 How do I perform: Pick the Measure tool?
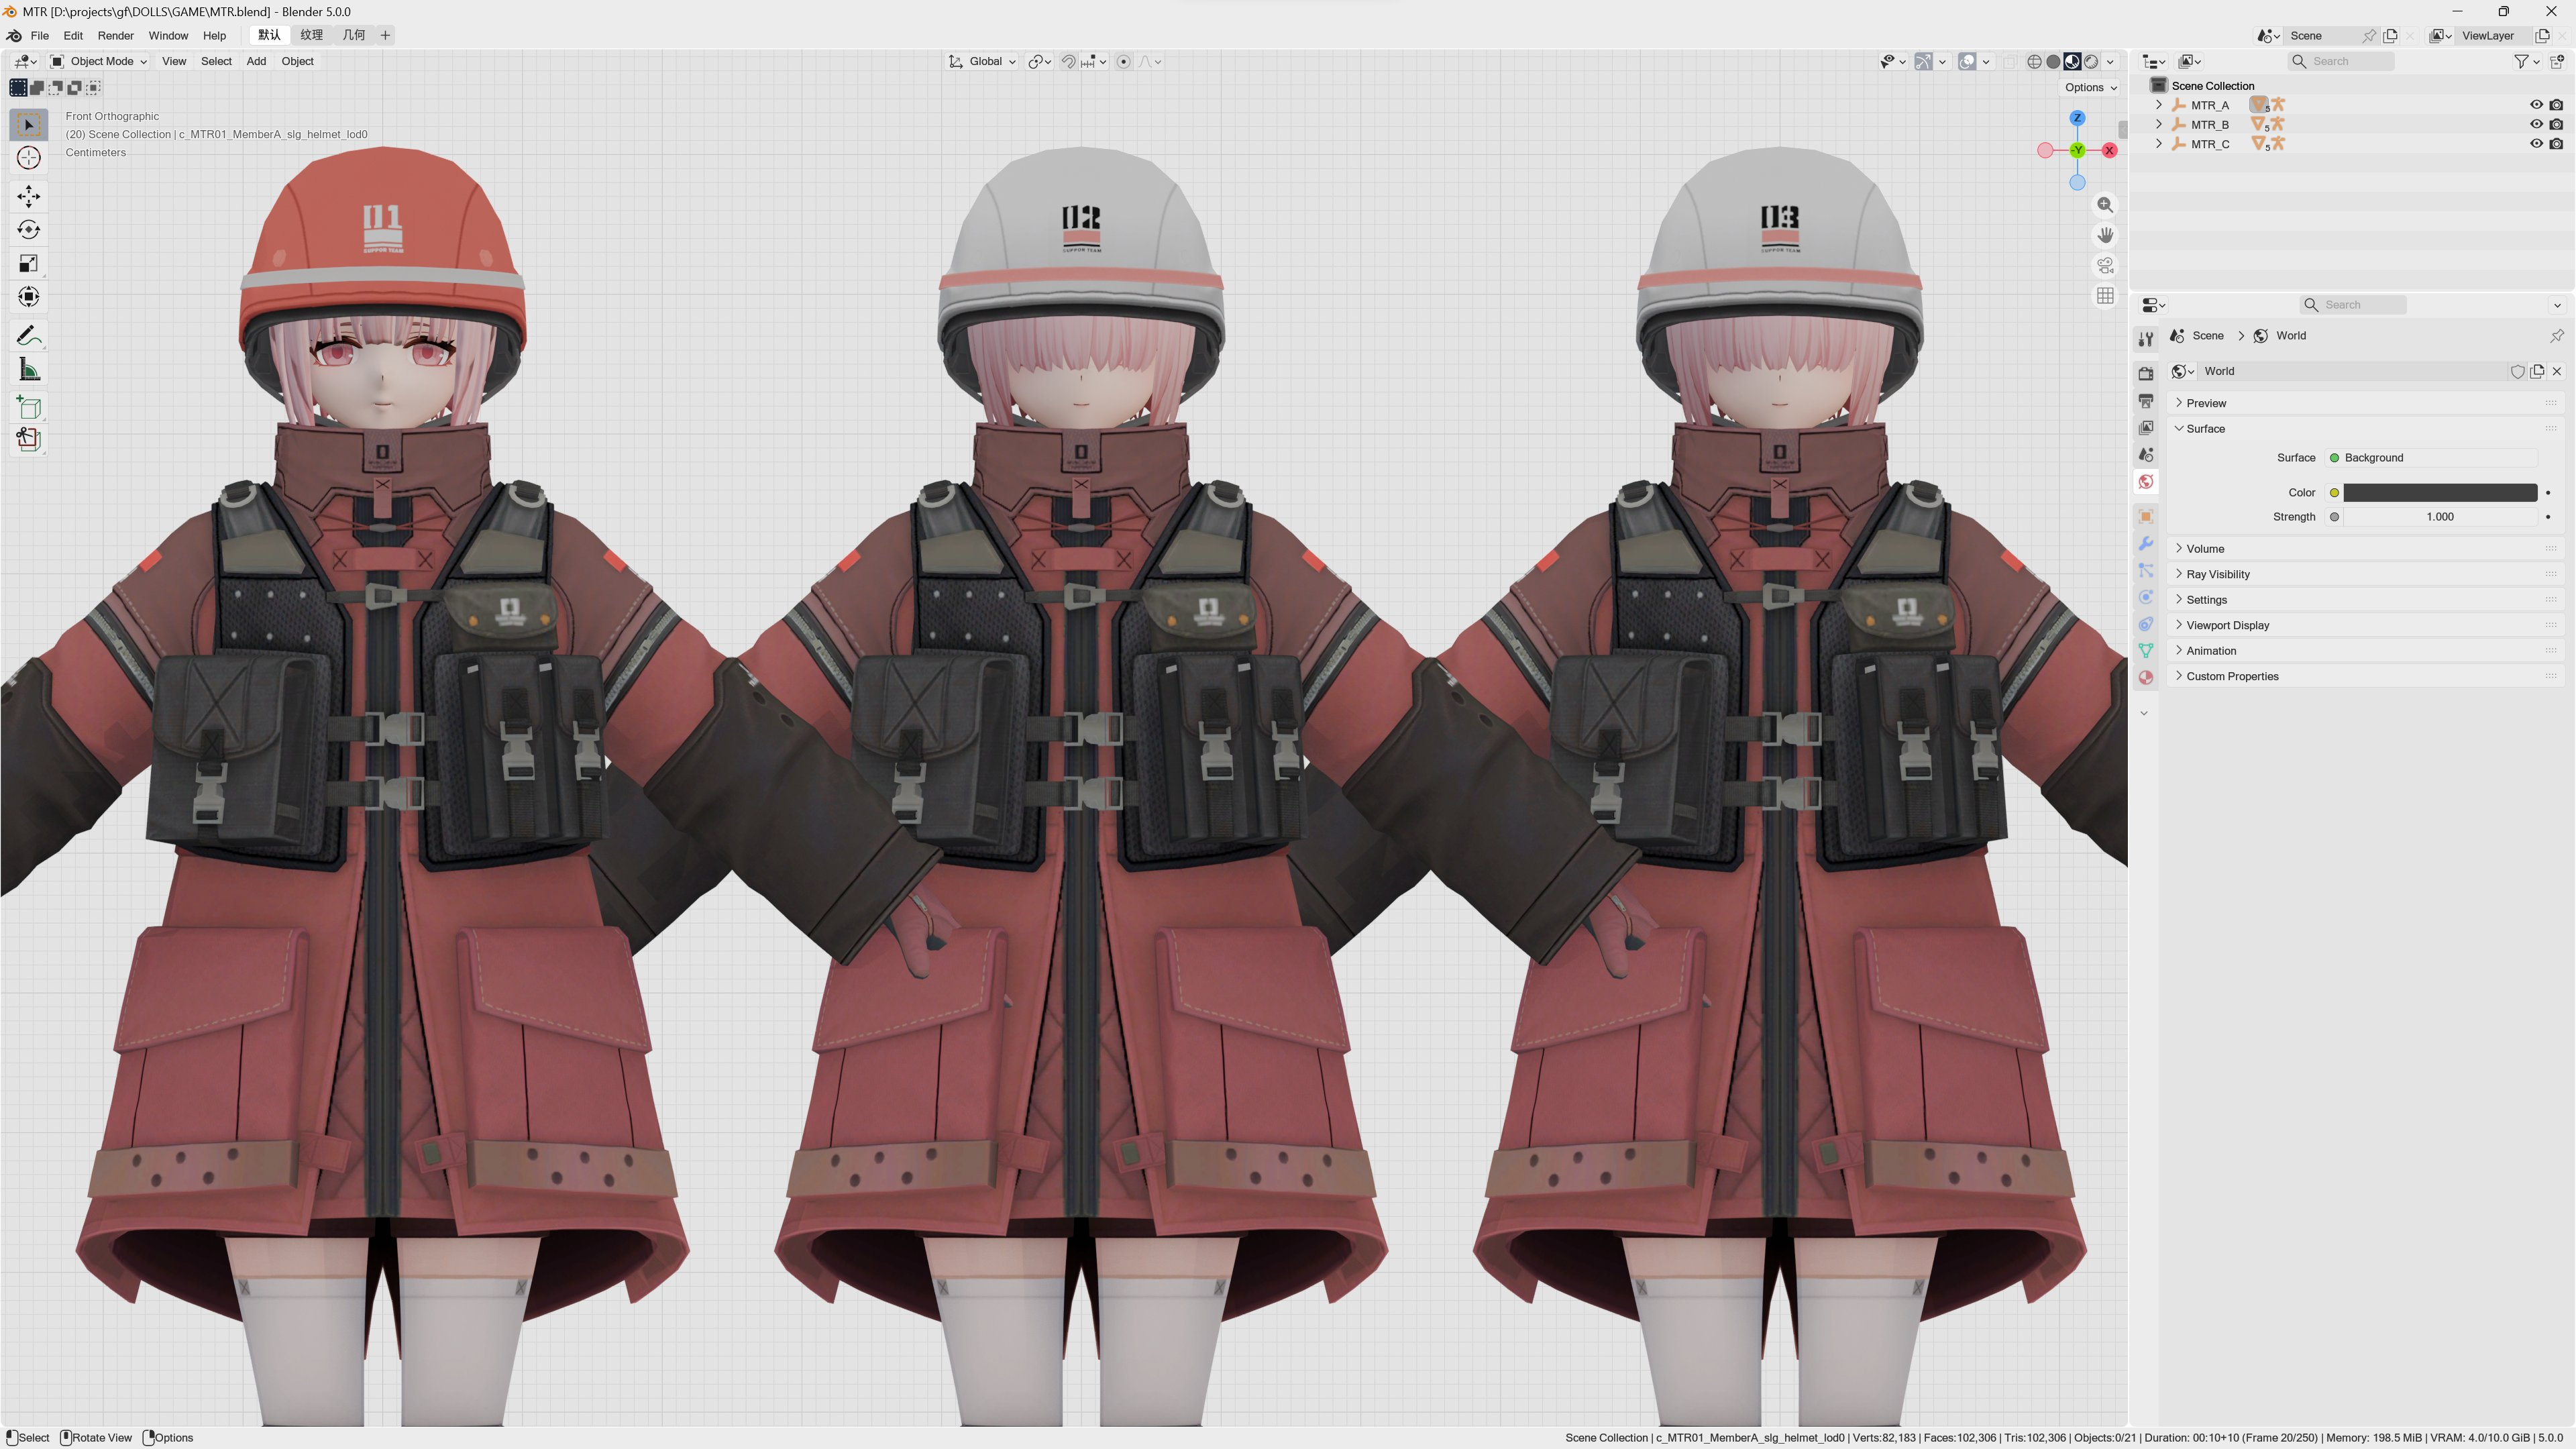tap(29, 371)
